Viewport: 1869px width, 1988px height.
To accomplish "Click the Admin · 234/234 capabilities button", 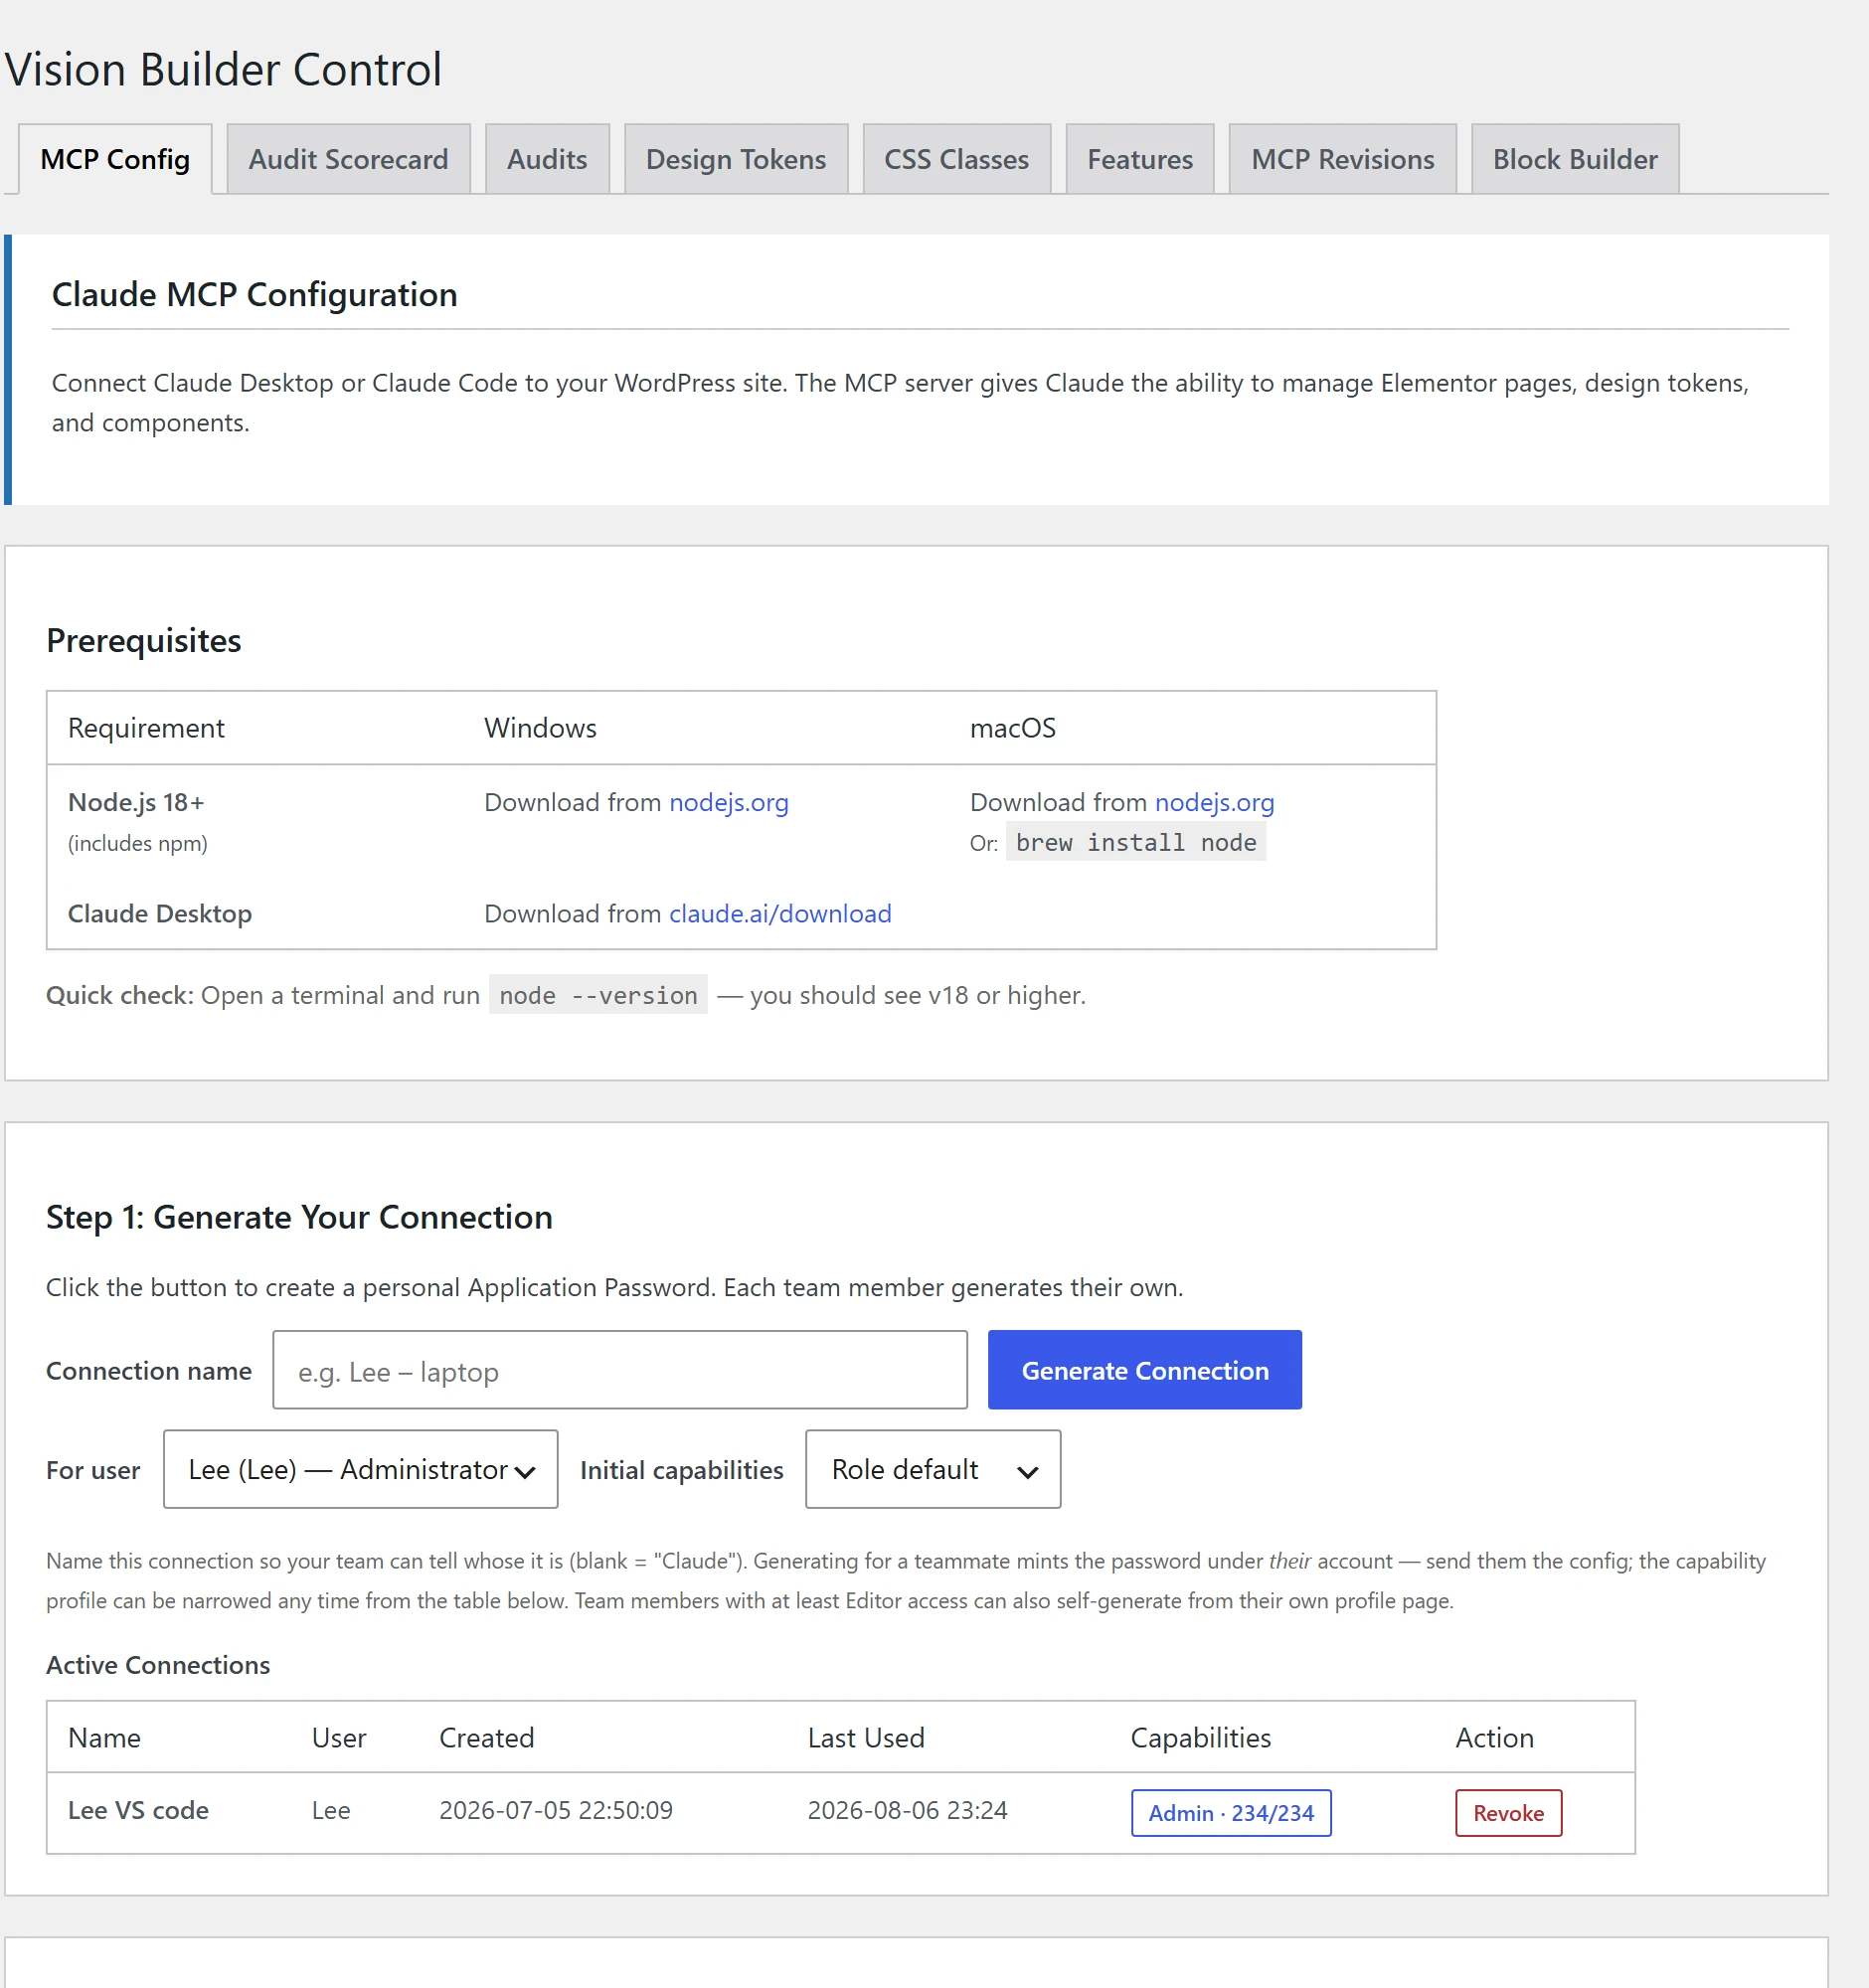I will pyautogui.click(x=1231, y=1813).
